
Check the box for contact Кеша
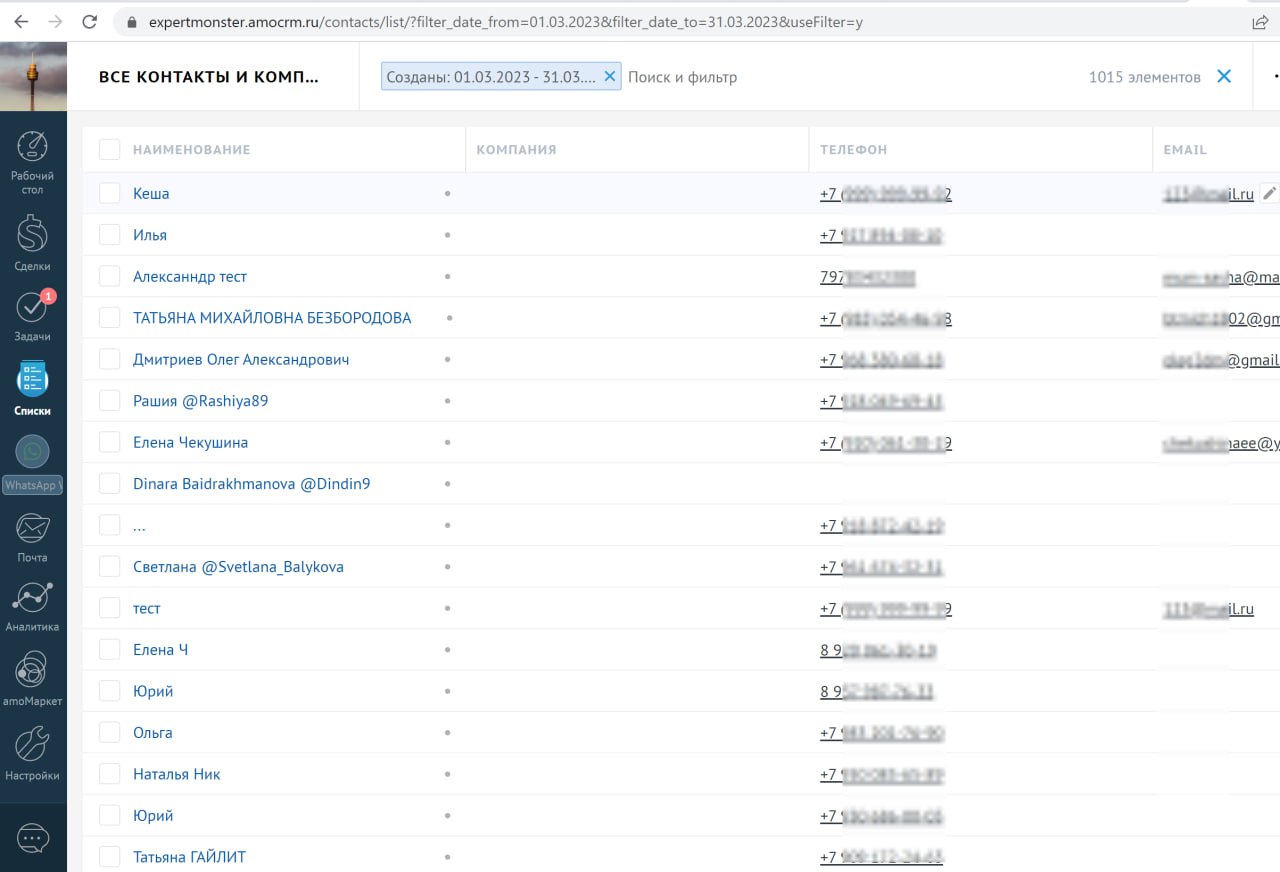109,193
